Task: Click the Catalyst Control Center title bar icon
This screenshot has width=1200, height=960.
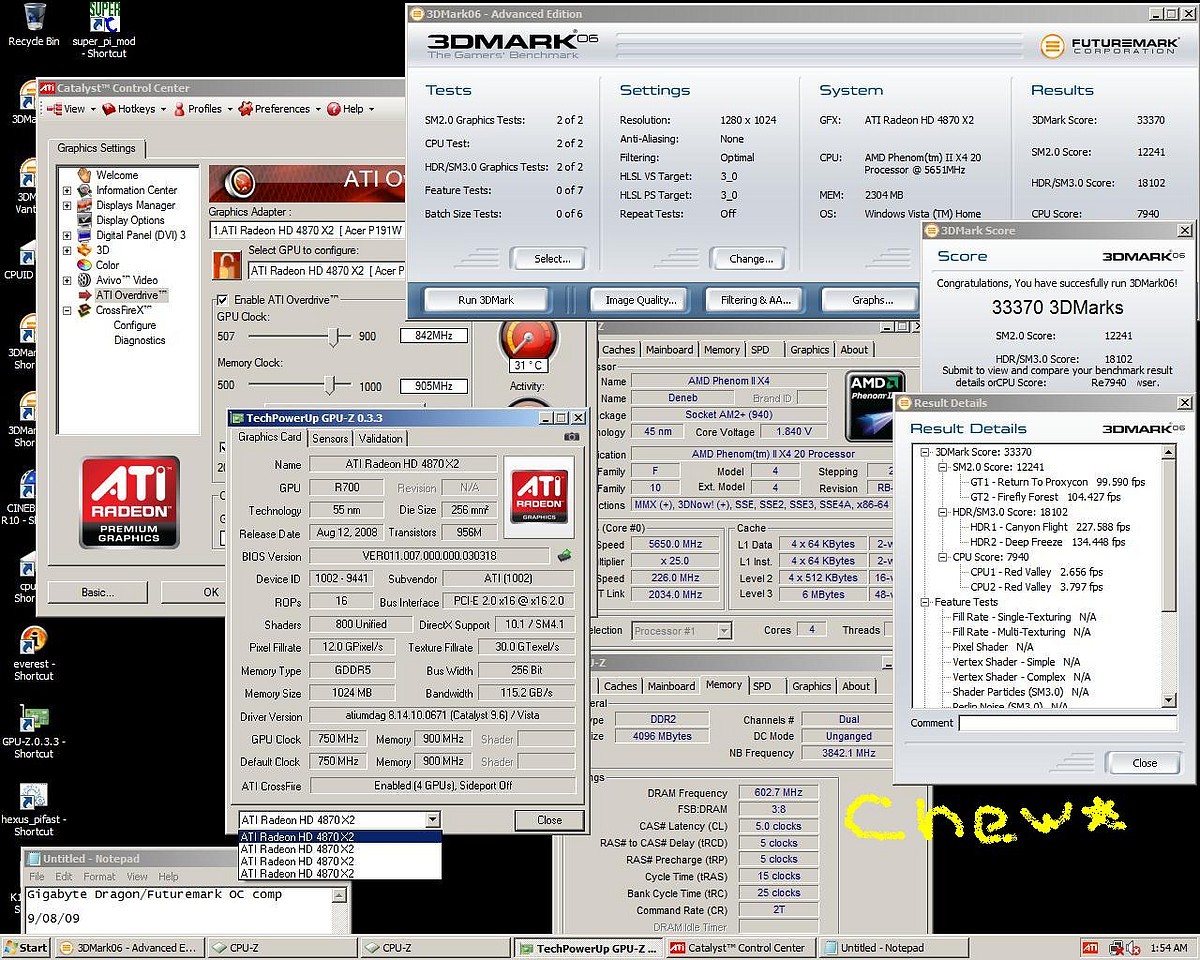Action: pos(48,88)
